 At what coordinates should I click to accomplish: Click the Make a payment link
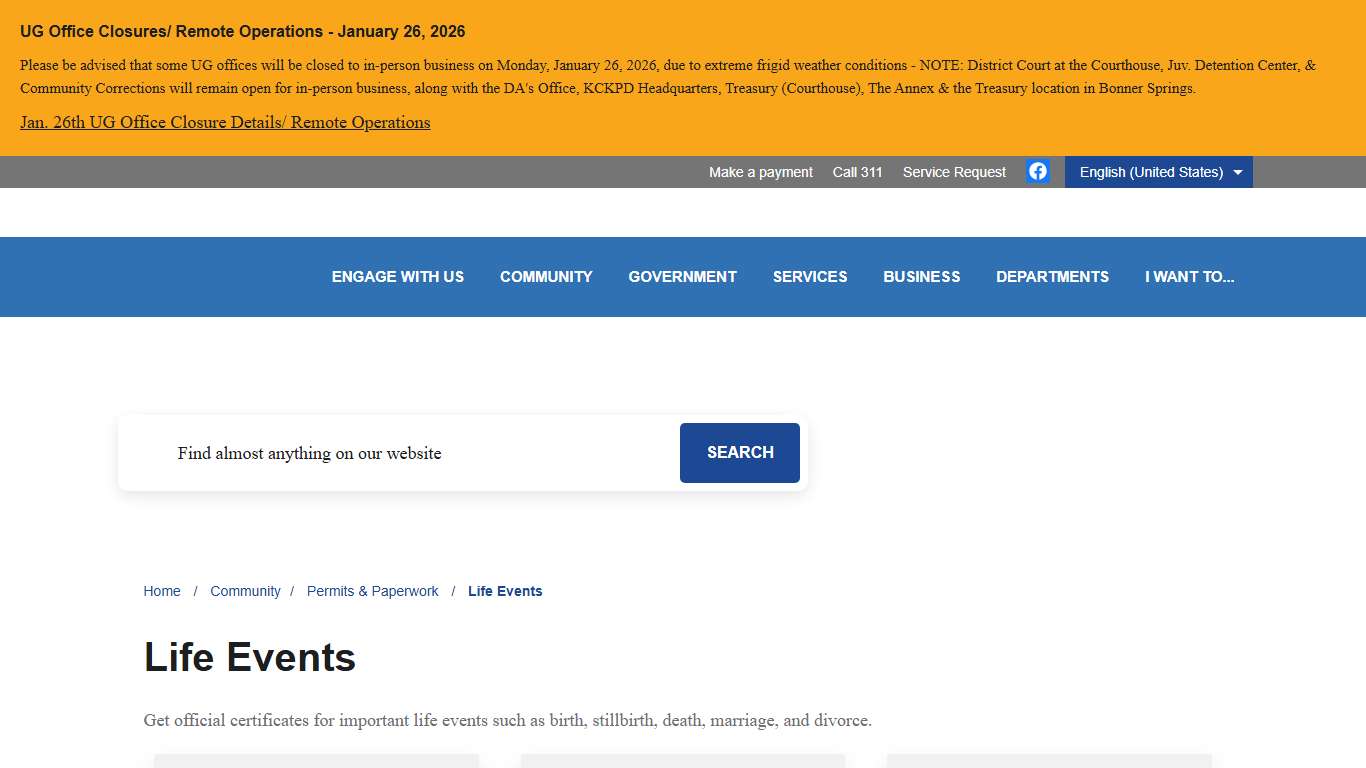coord(760,172)
